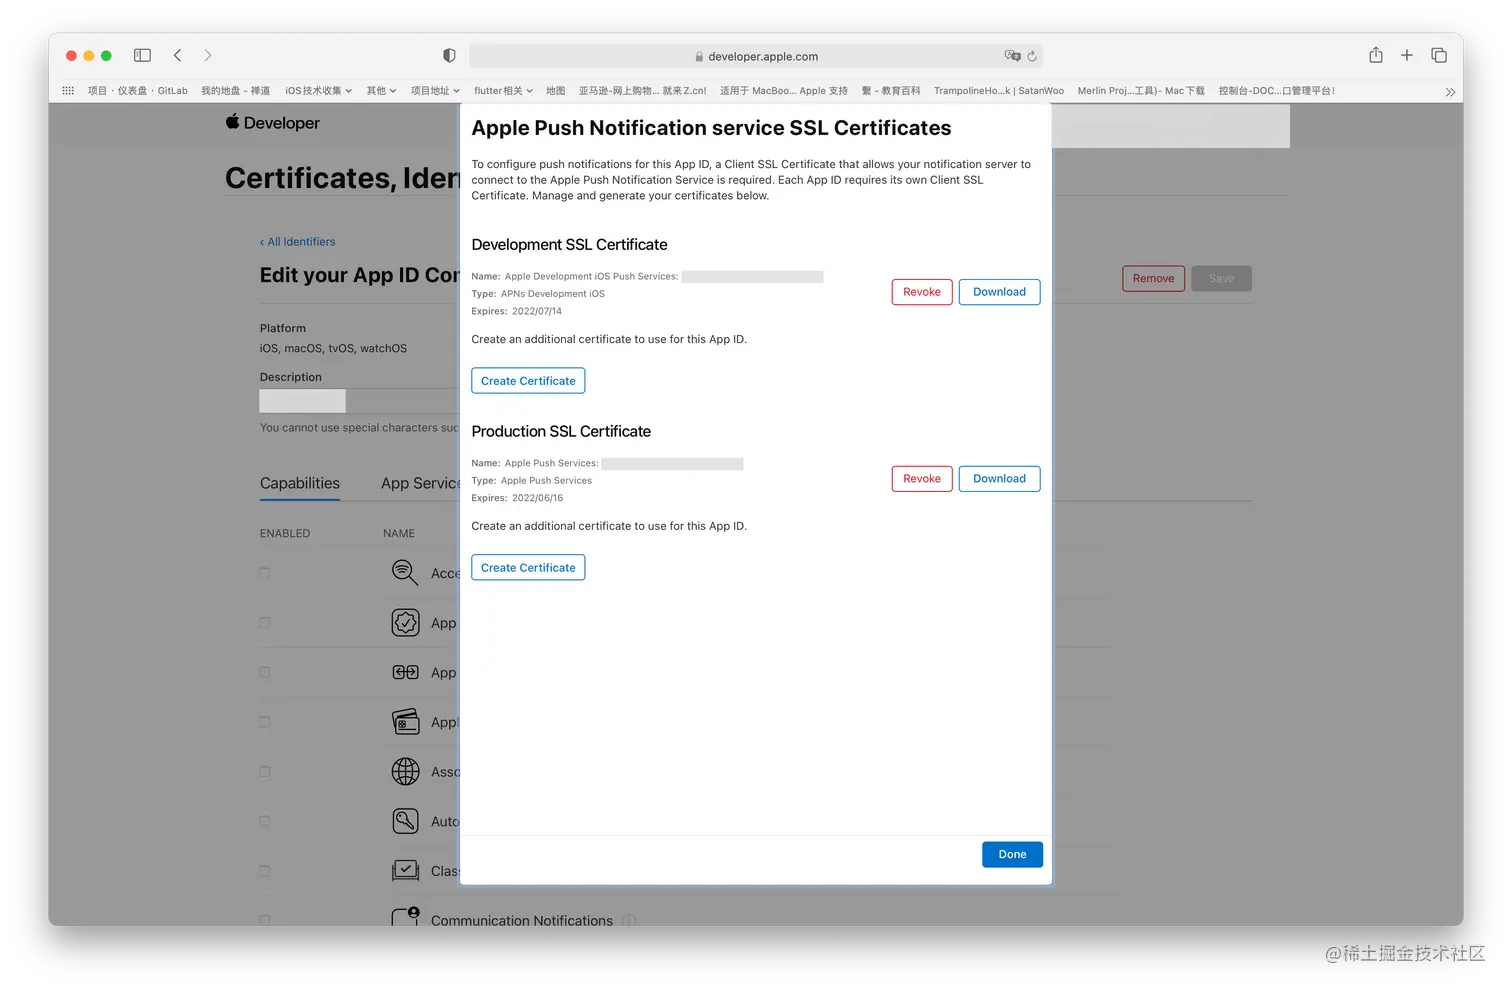Expand the 项目地址 bookmarks folder
The height and width of the screenshot is (990, 1512).
435,90
